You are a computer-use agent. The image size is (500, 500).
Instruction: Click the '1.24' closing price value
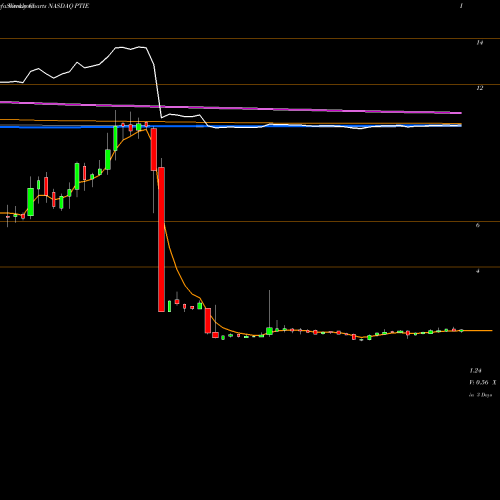(x=476, y=371)
